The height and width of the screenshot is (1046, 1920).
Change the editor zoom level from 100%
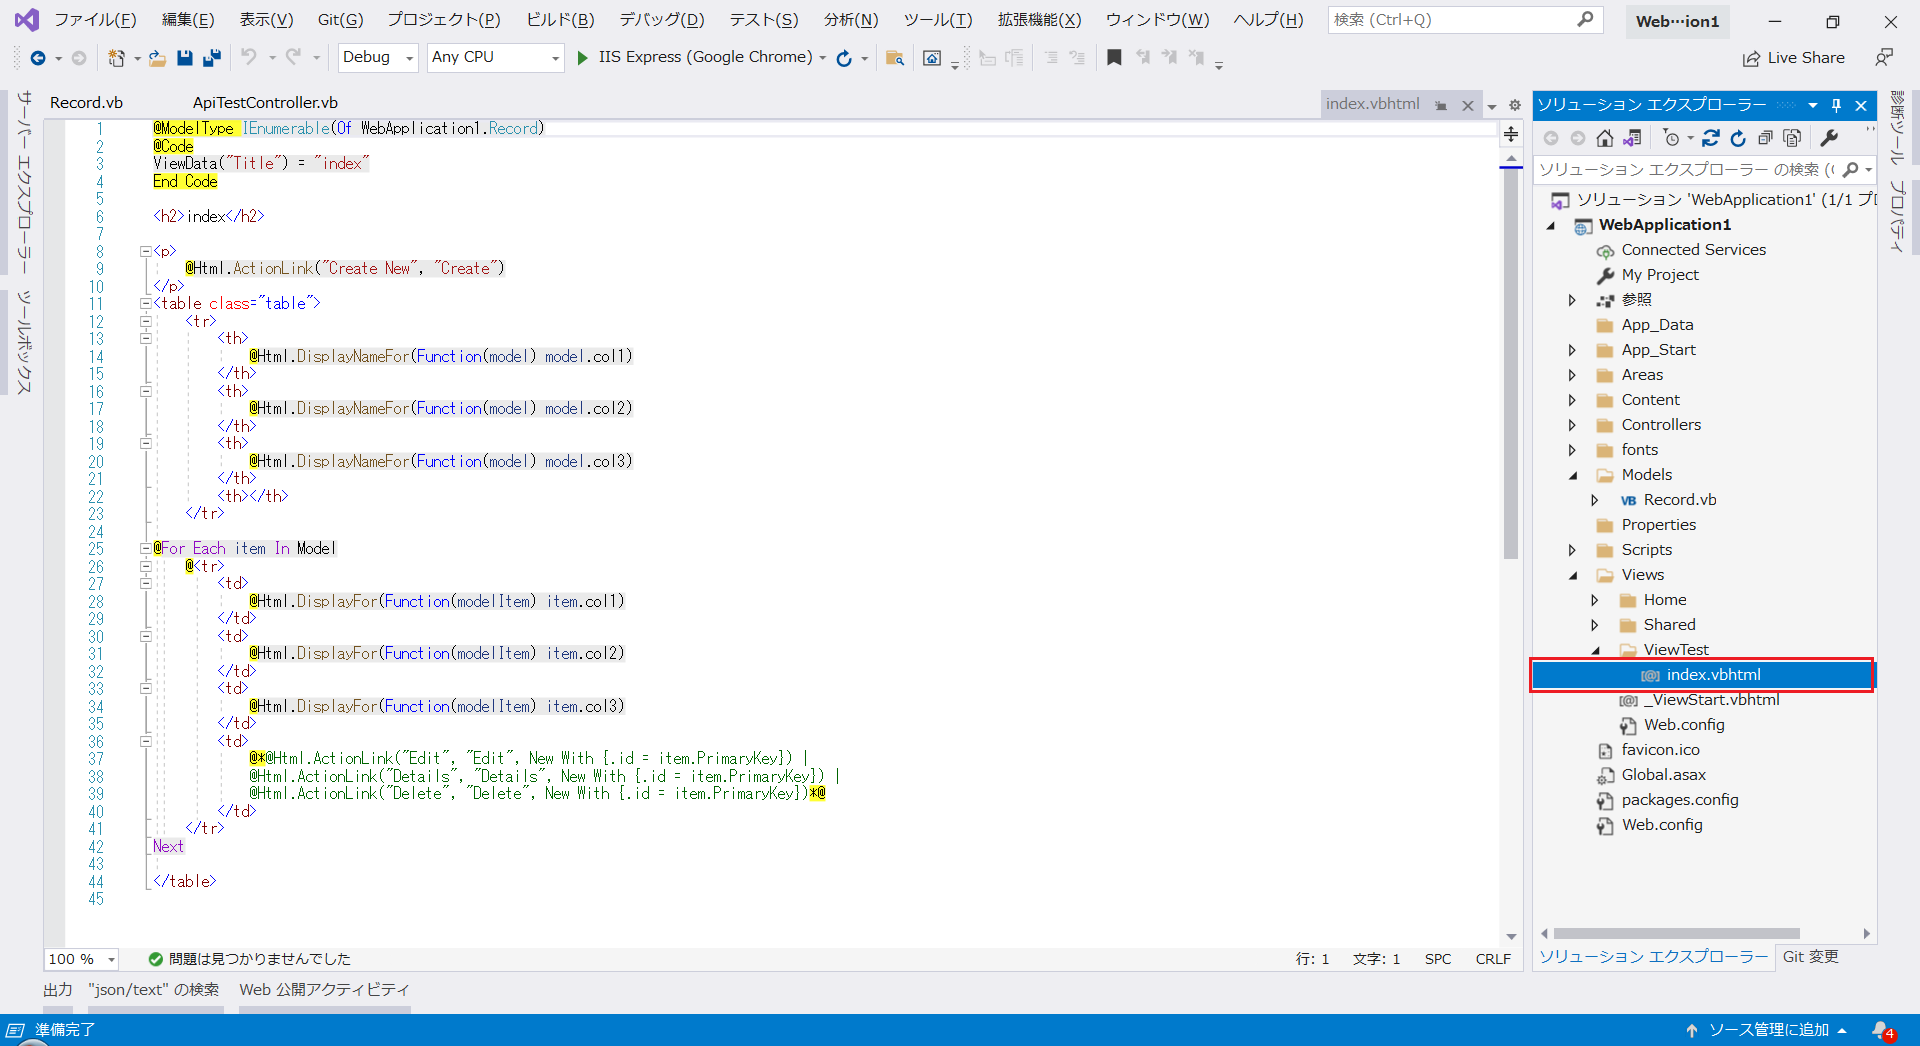coord(80,959)
